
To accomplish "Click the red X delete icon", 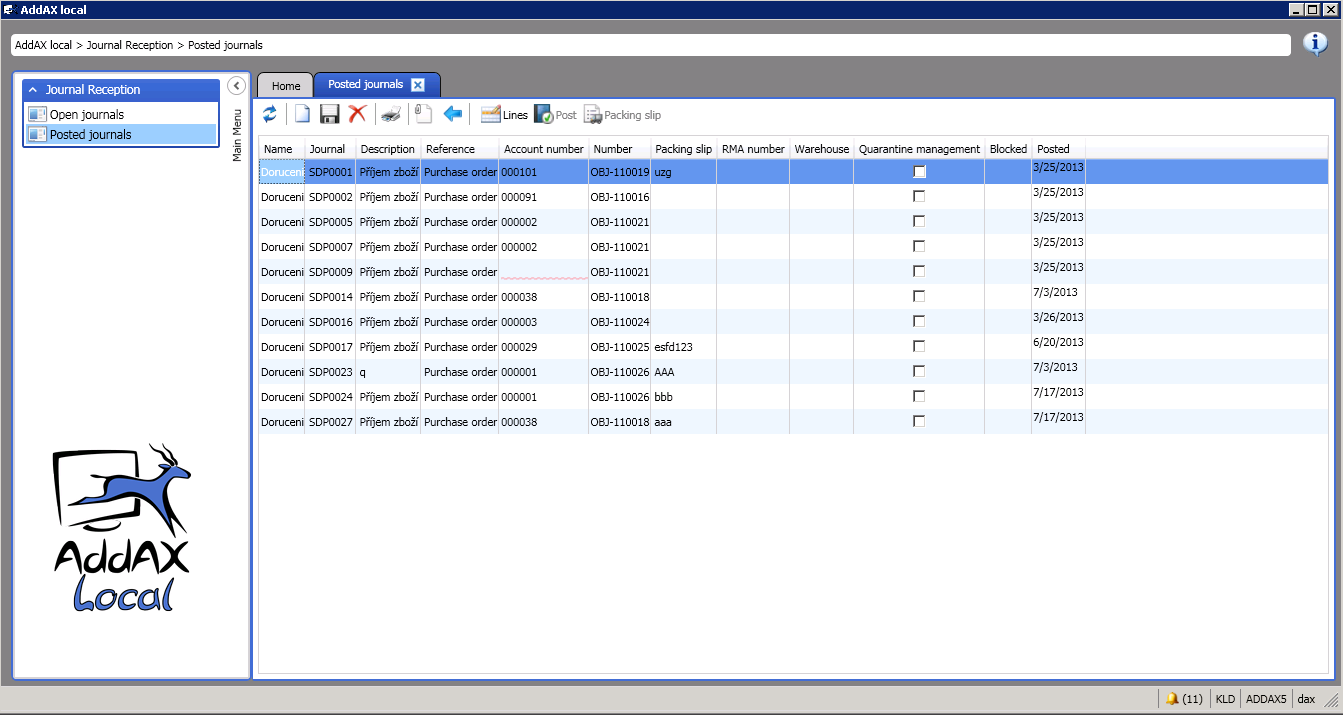I will (357, 115).
